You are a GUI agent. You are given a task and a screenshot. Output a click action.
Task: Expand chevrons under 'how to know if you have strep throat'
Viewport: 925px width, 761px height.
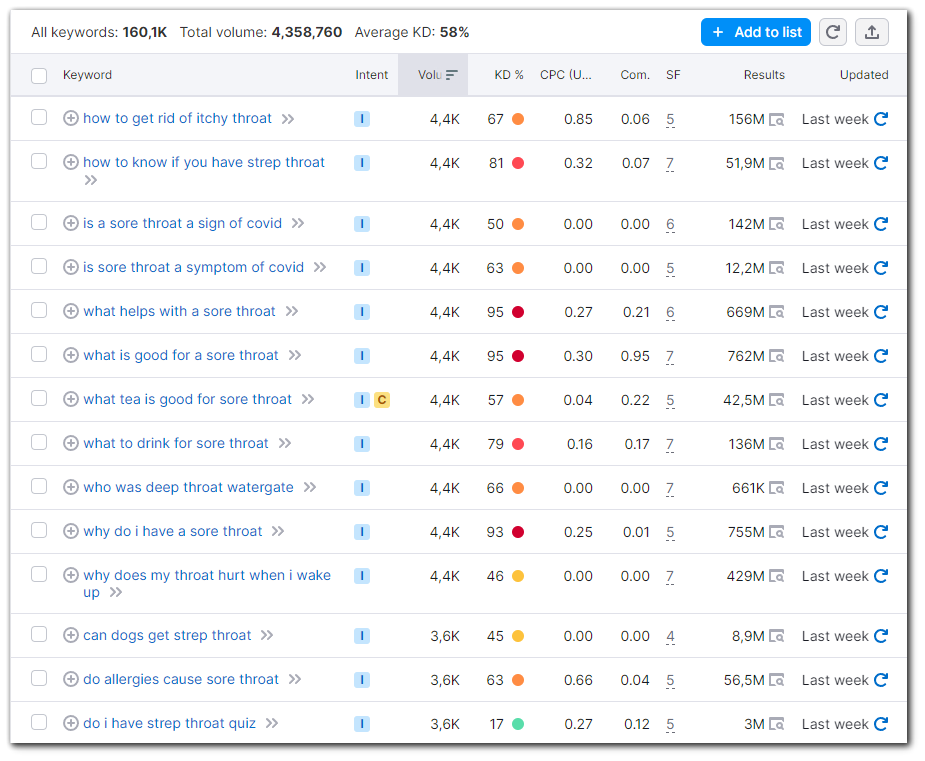click(90, 180)
